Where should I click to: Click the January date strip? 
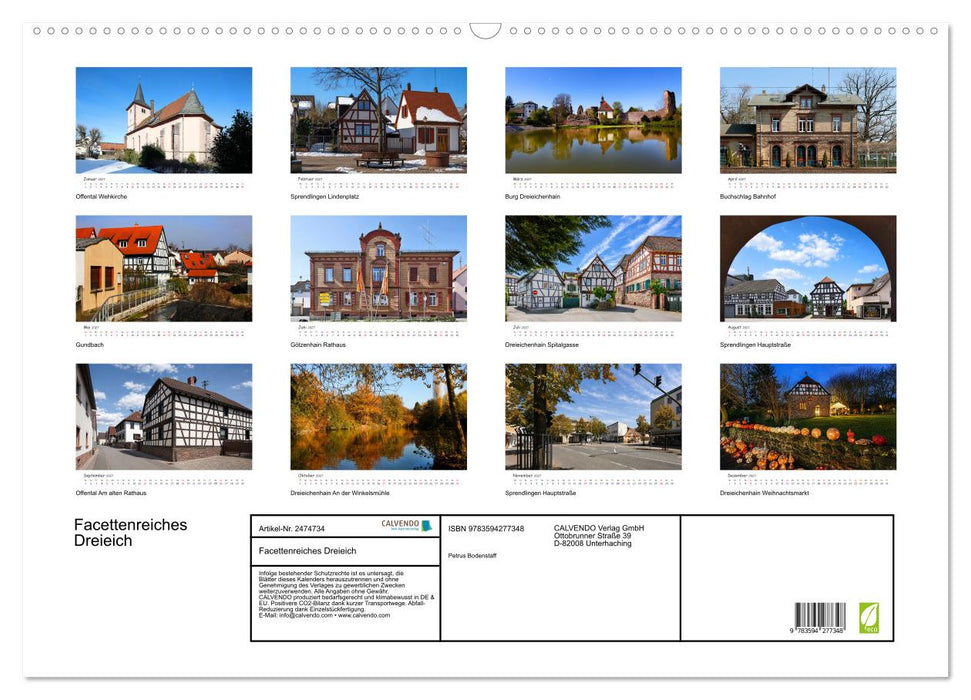163,185
